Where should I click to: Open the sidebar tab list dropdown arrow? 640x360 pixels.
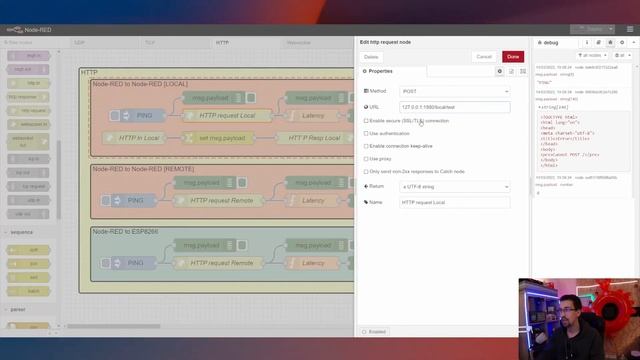634,42
